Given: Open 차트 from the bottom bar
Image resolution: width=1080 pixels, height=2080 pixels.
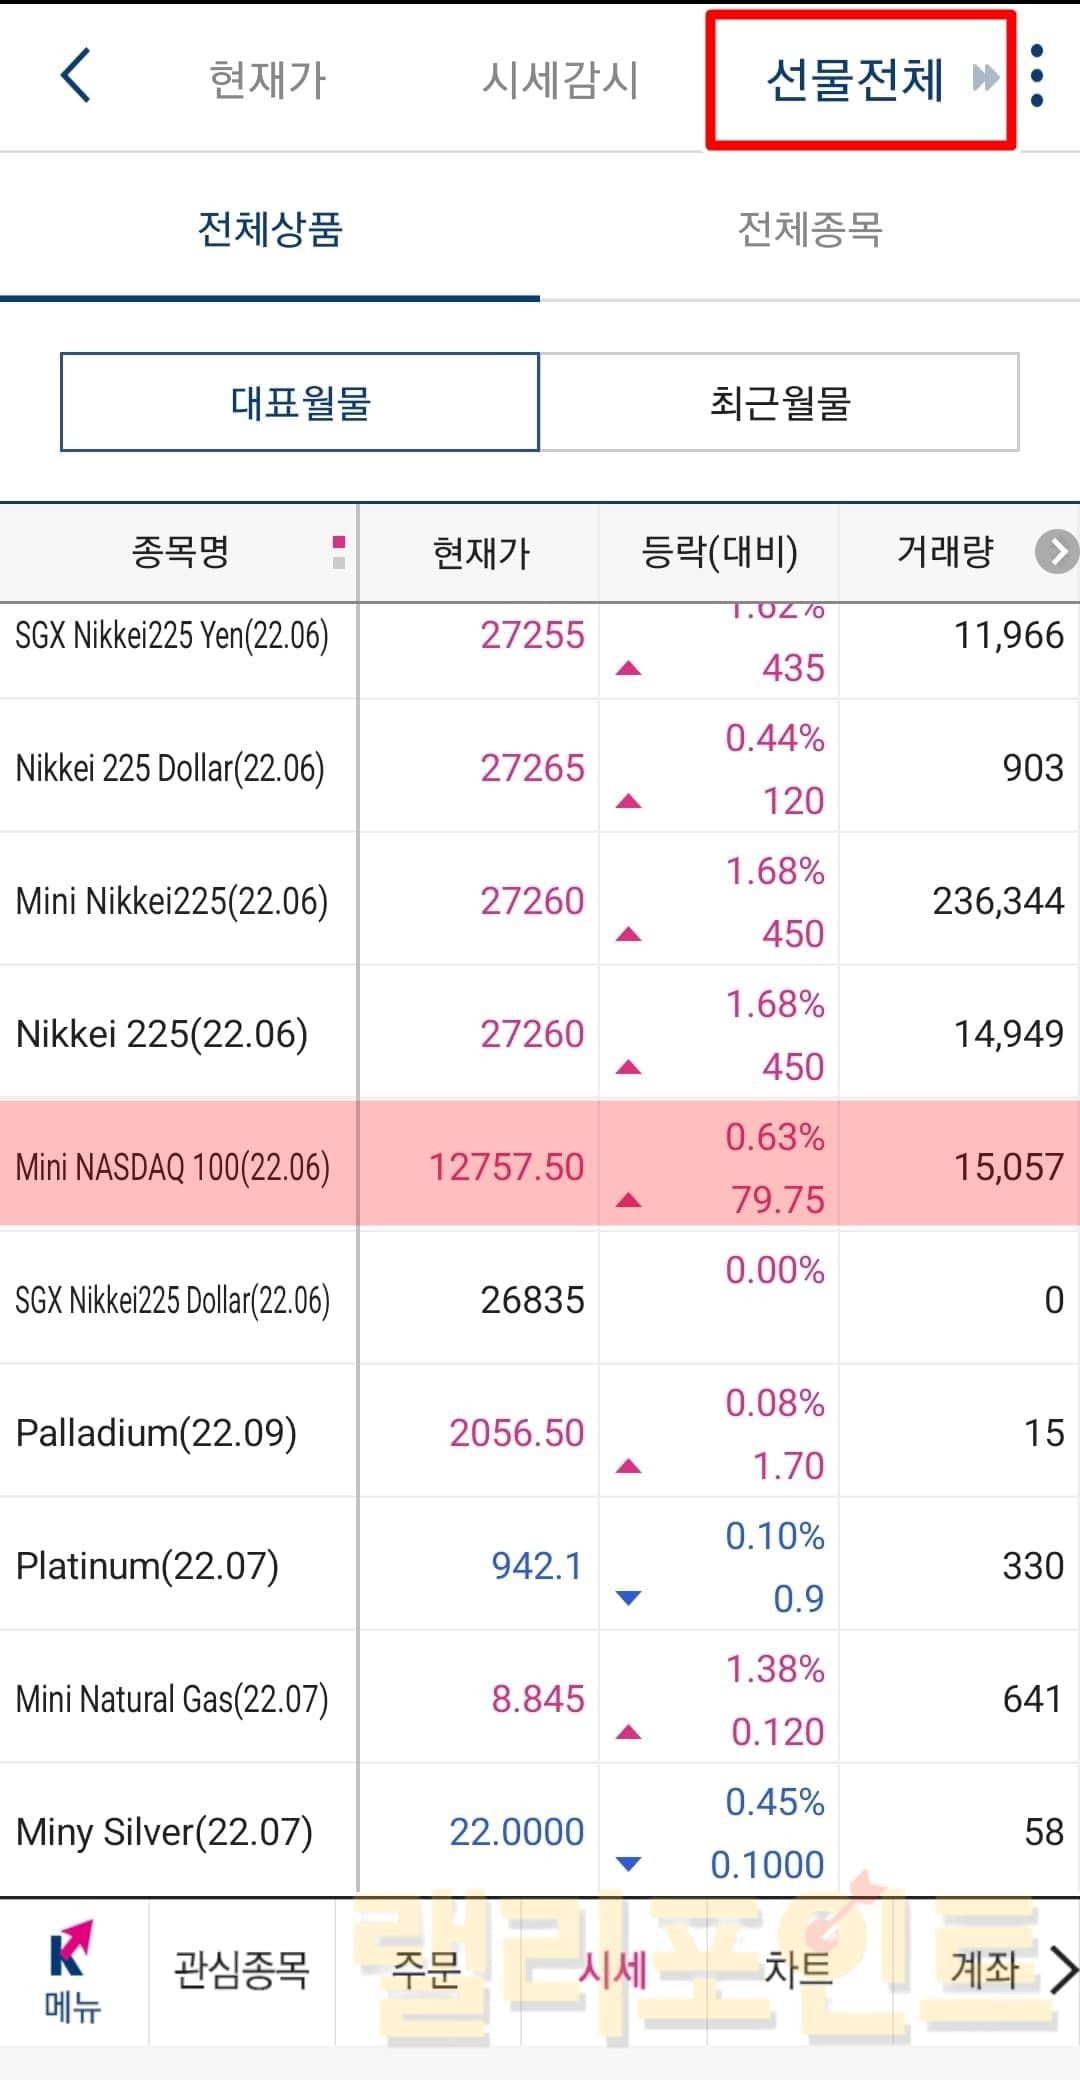Looking at the screenshot, I should (x=798, y=1970).
